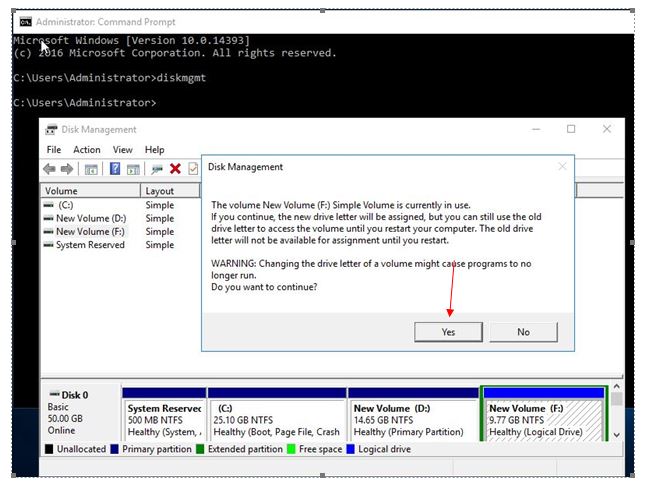This screenshot has width=647, height=483.
Task: Sort by the Layout column header
Action: (170, 191)
